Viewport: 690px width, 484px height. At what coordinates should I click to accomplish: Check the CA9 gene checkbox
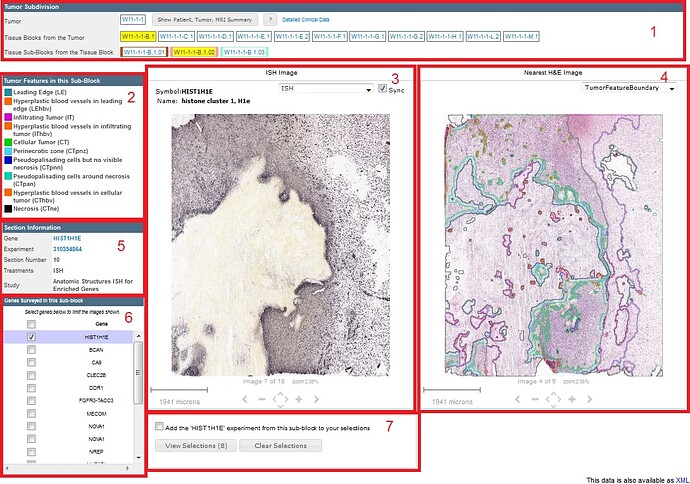pyautogui.click(x=31, y=363)
